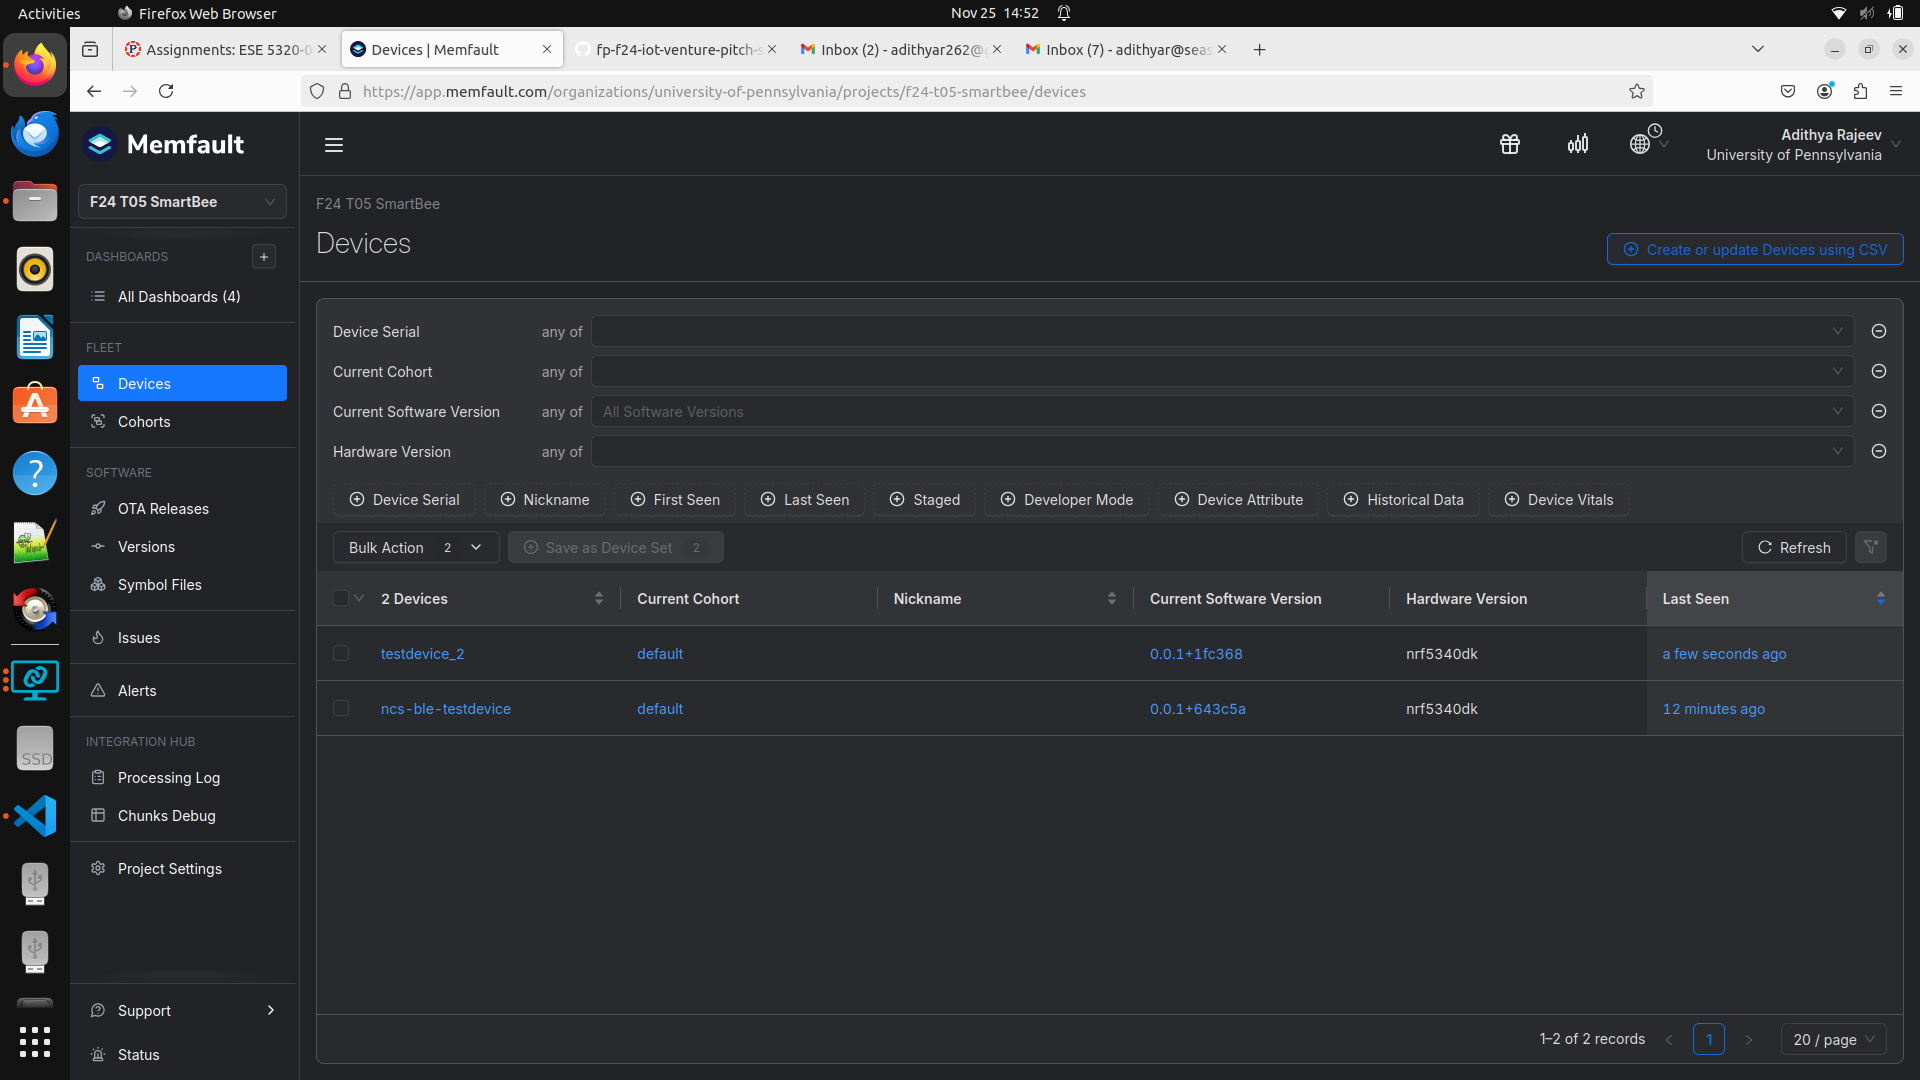The width and height of the screenshot is (1920, 1080).
Task: Toggle checkbox for ncs-ble-testdevice row
Action: [x=342, y=708]
